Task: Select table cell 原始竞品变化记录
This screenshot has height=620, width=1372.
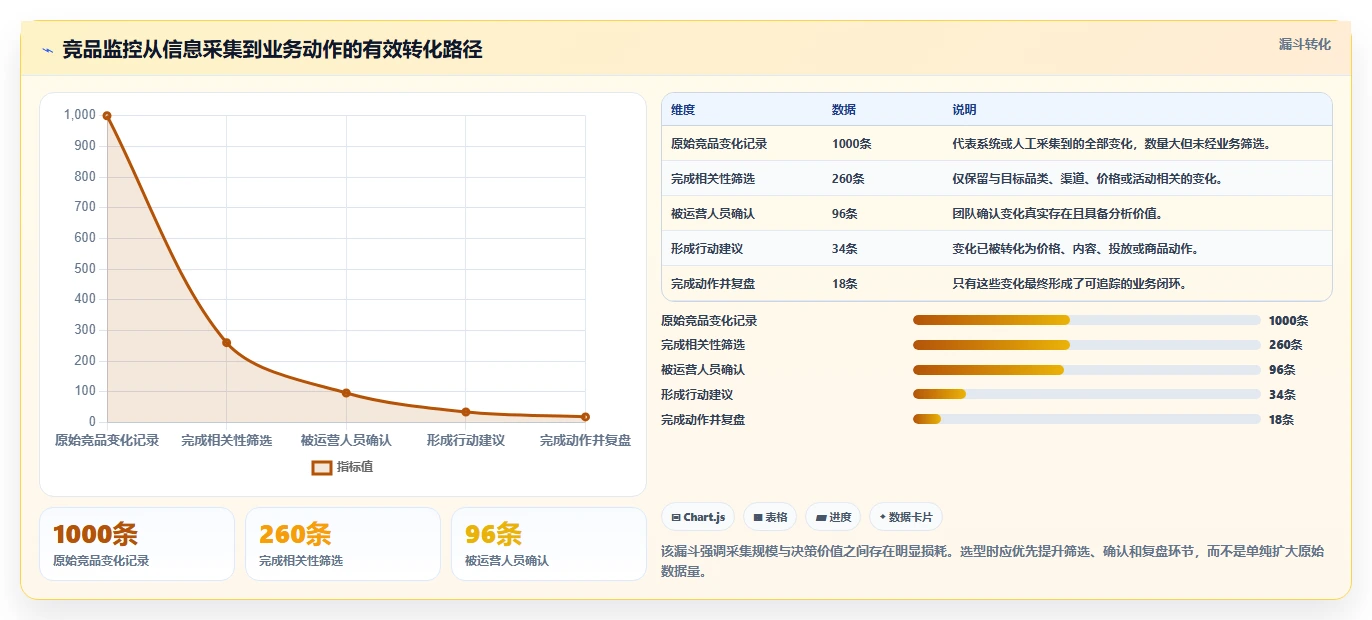Action: click(719, 144)
